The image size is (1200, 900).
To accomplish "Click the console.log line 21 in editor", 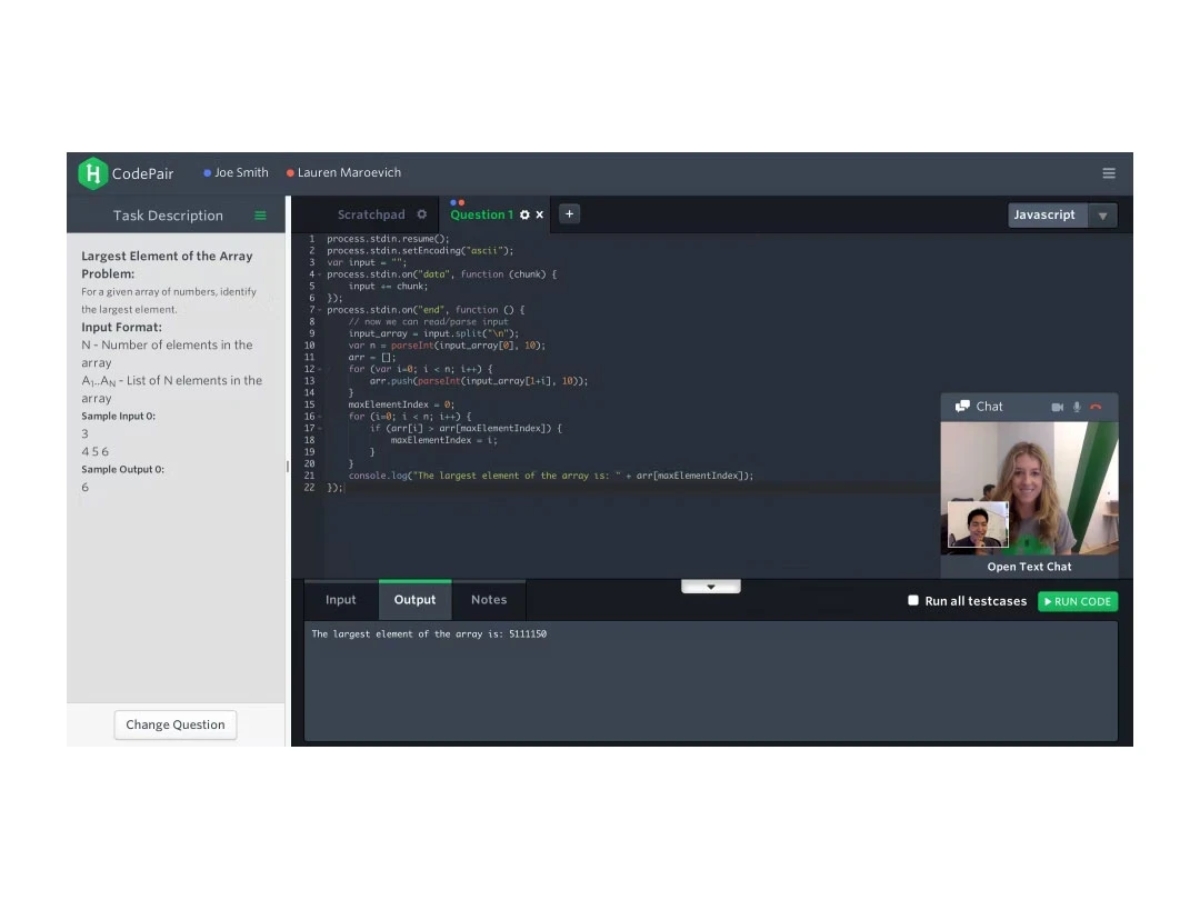I will coord(551,476).
